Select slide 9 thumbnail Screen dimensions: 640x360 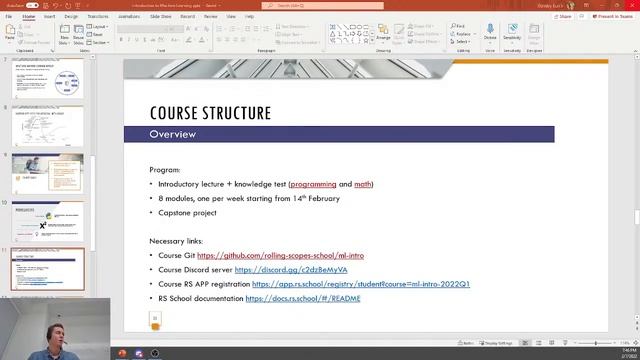[47, 173]
